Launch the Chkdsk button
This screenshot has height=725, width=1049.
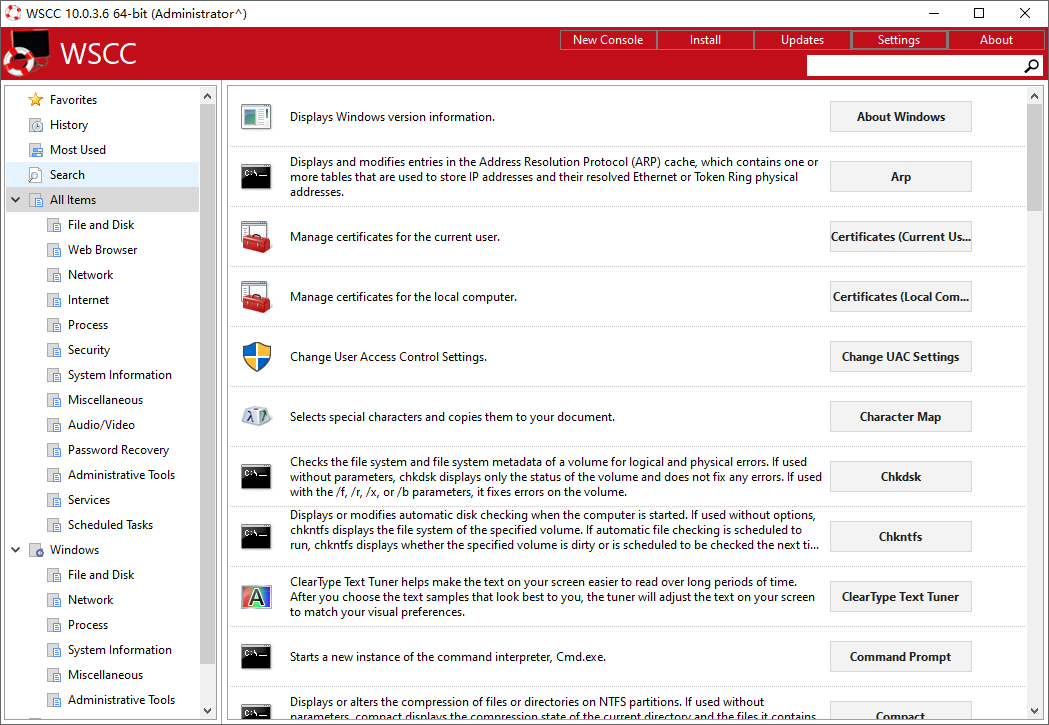[900, 477]
